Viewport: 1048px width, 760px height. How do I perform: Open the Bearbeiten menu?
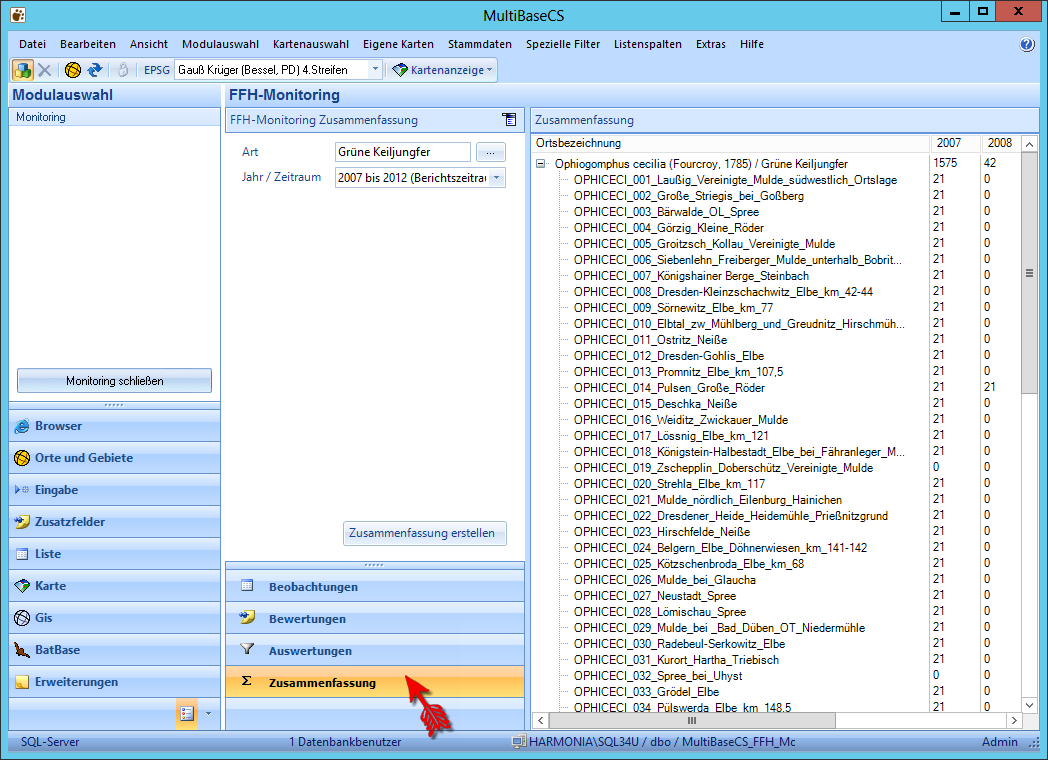[88, 44]
